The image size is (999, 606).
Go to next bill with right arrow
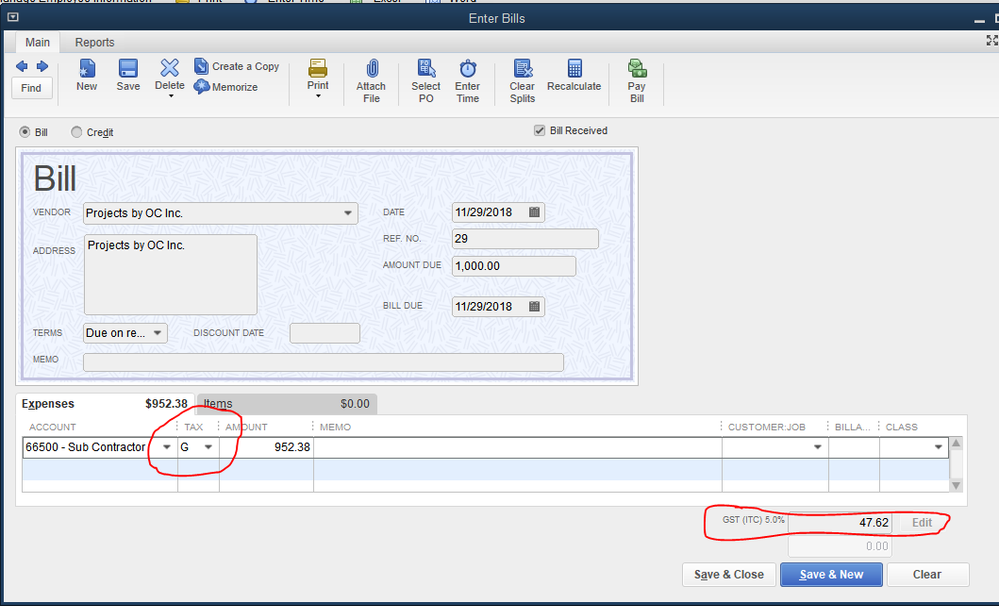click(x=42, y=66)
